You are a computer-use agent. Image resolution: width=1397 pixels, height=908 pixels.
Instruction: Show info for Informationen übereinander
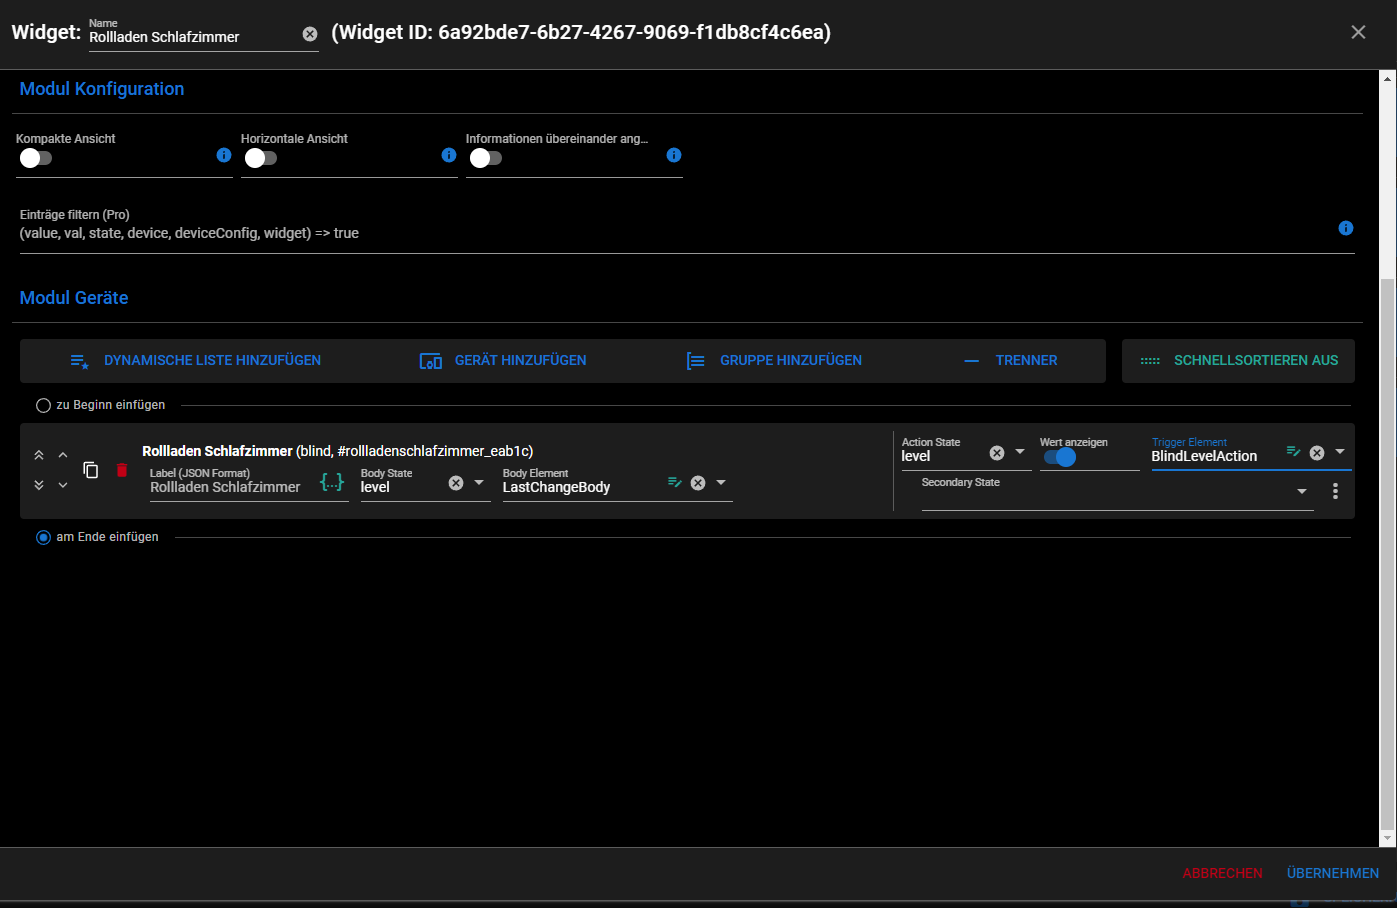674,155
